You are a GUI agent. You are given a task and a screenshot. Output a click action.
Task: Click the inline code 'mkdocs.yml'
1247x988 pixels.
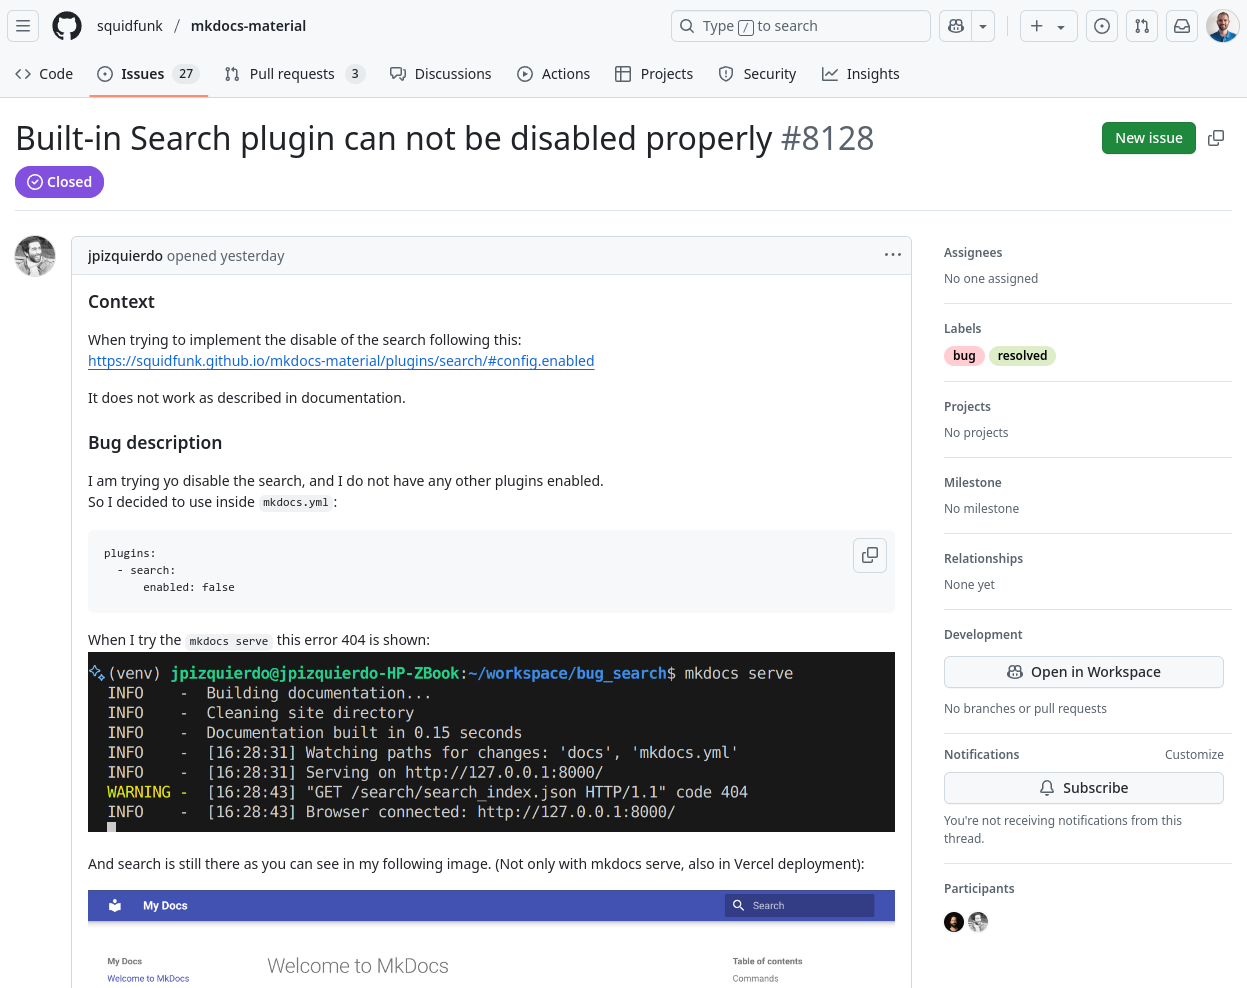coord(296,503)
